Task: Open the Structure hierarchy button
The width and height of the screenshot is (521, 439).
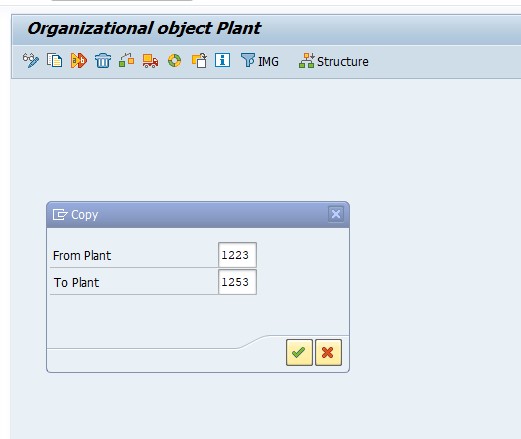Action: tap(334, 61)
